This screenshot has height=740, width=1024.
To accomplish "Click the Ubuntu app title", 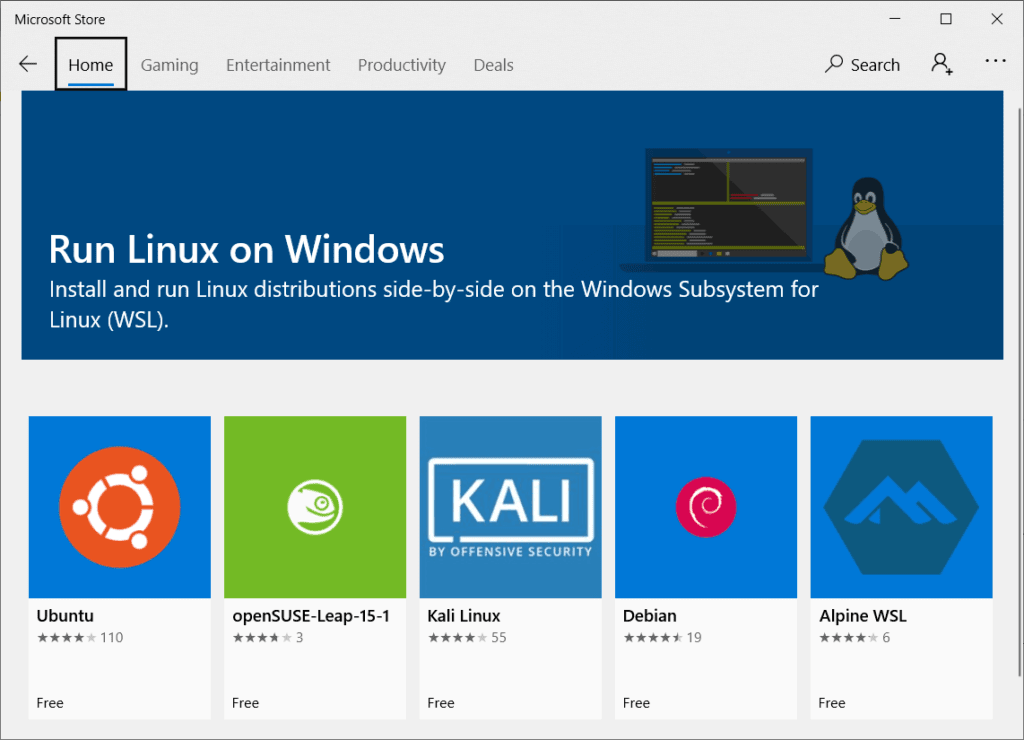I will pyautogui.click(x=65, y=616).
